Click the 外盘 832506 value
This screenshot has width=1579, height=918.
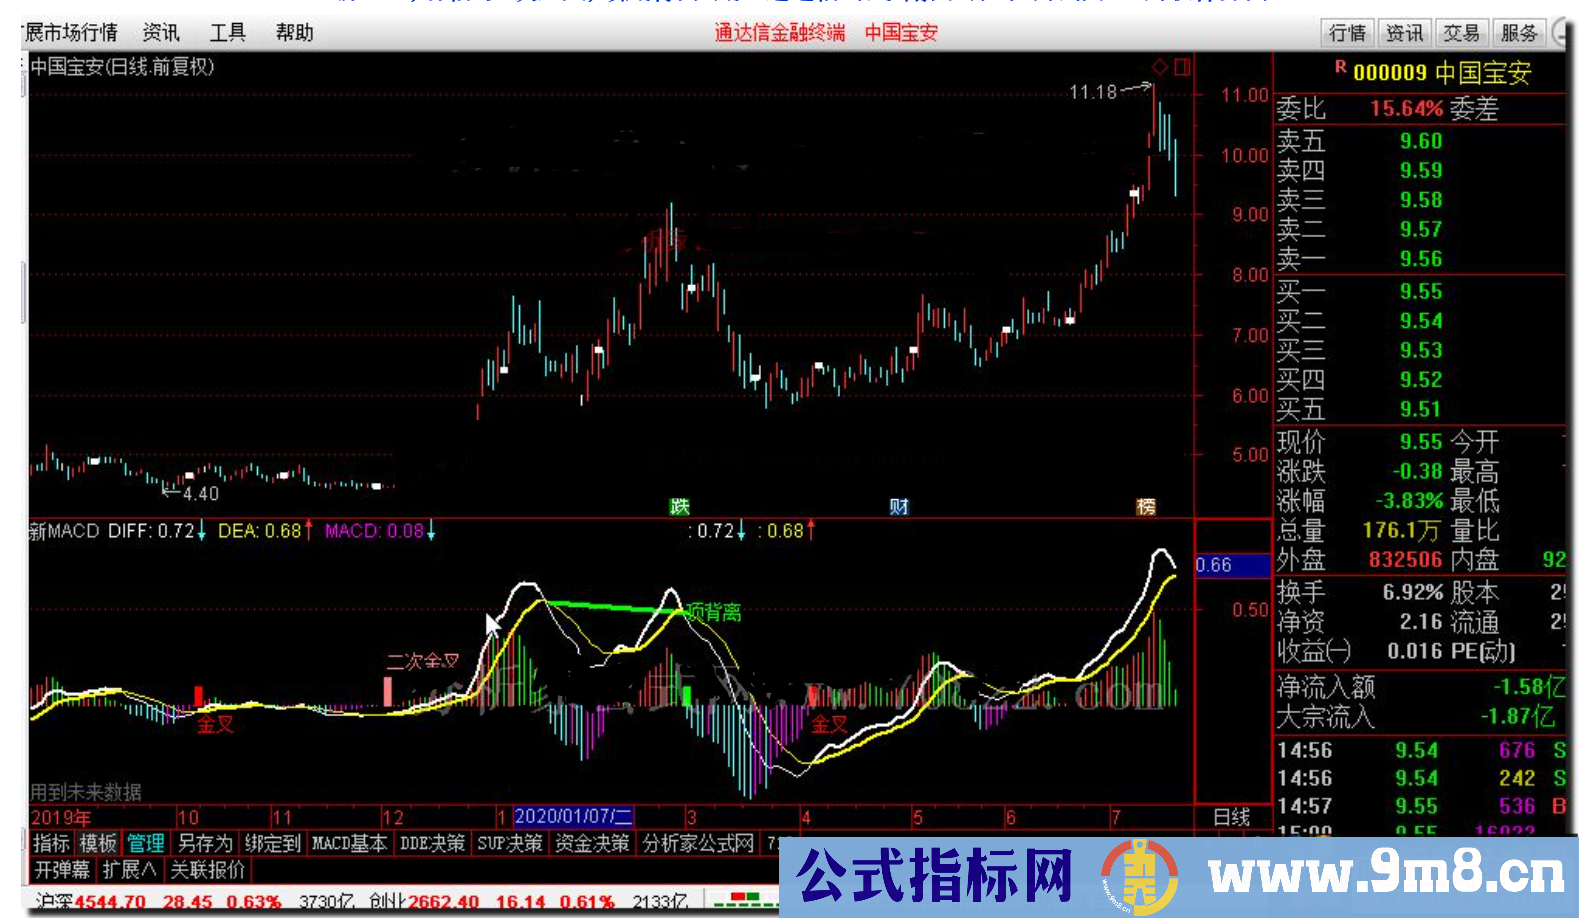[1405, 560]
